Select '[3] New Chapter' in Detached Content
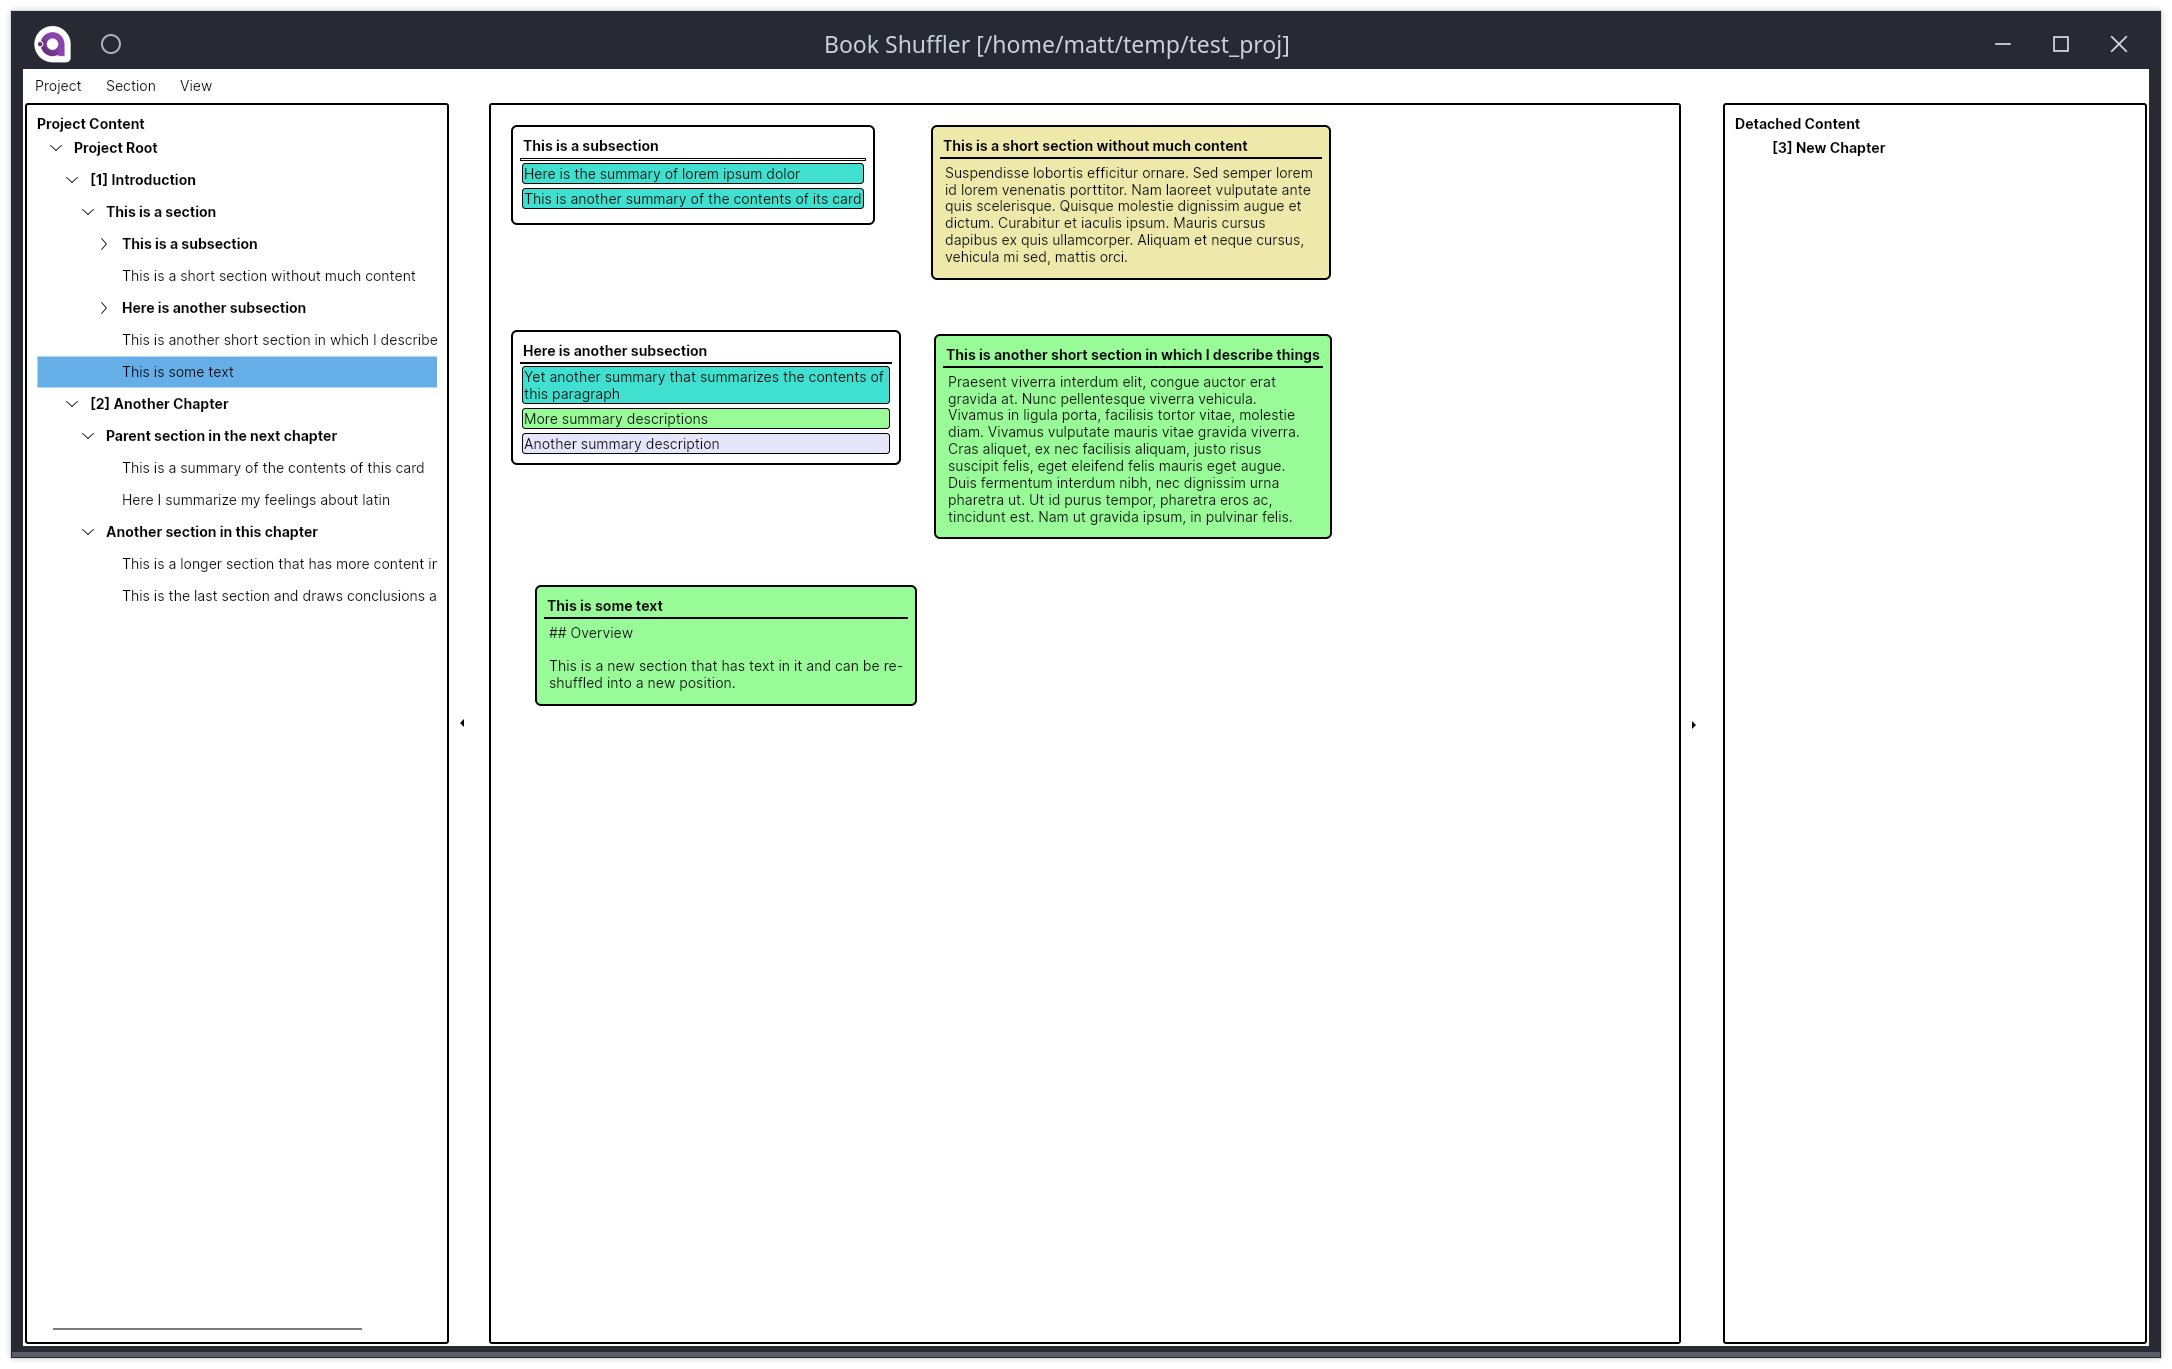The width and height of the screenshot is (2172, 1369). (1828, 148)
